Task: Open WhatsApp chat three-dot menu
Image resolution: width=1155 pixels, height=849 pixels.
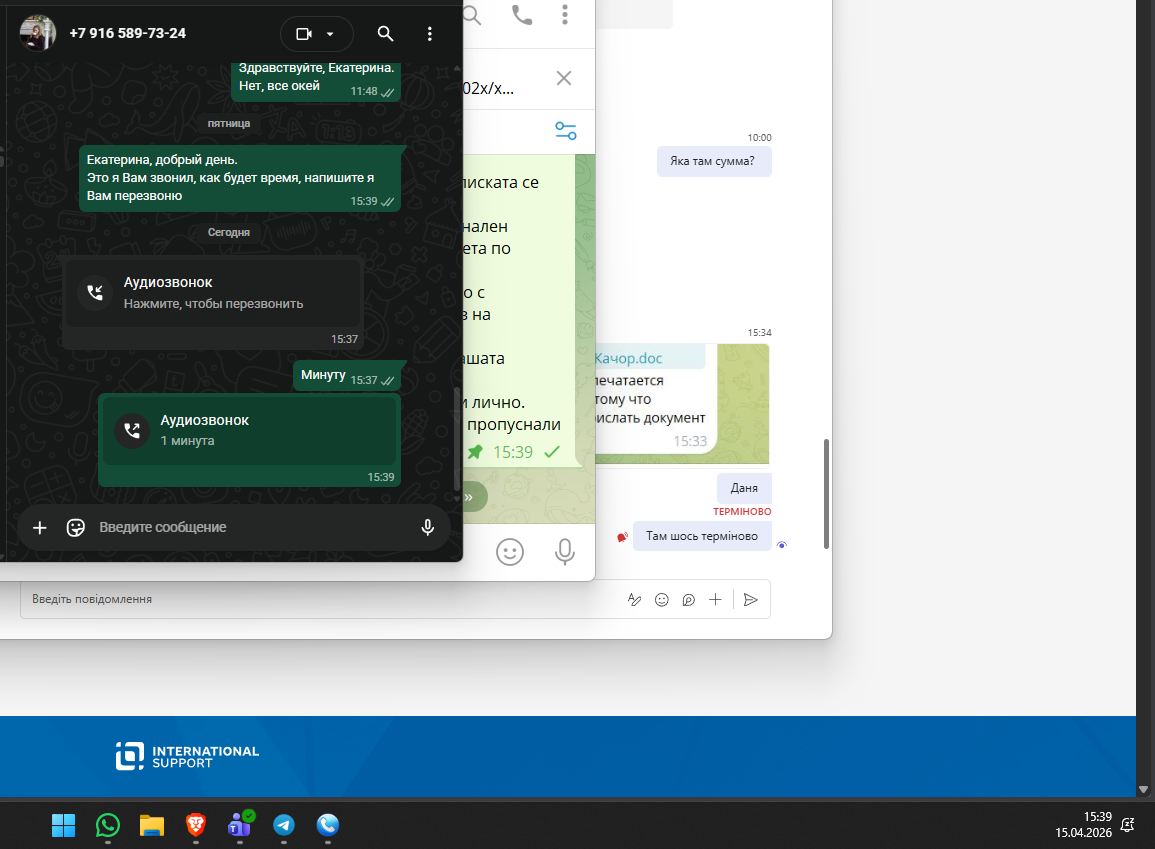Action: (429, 34)
